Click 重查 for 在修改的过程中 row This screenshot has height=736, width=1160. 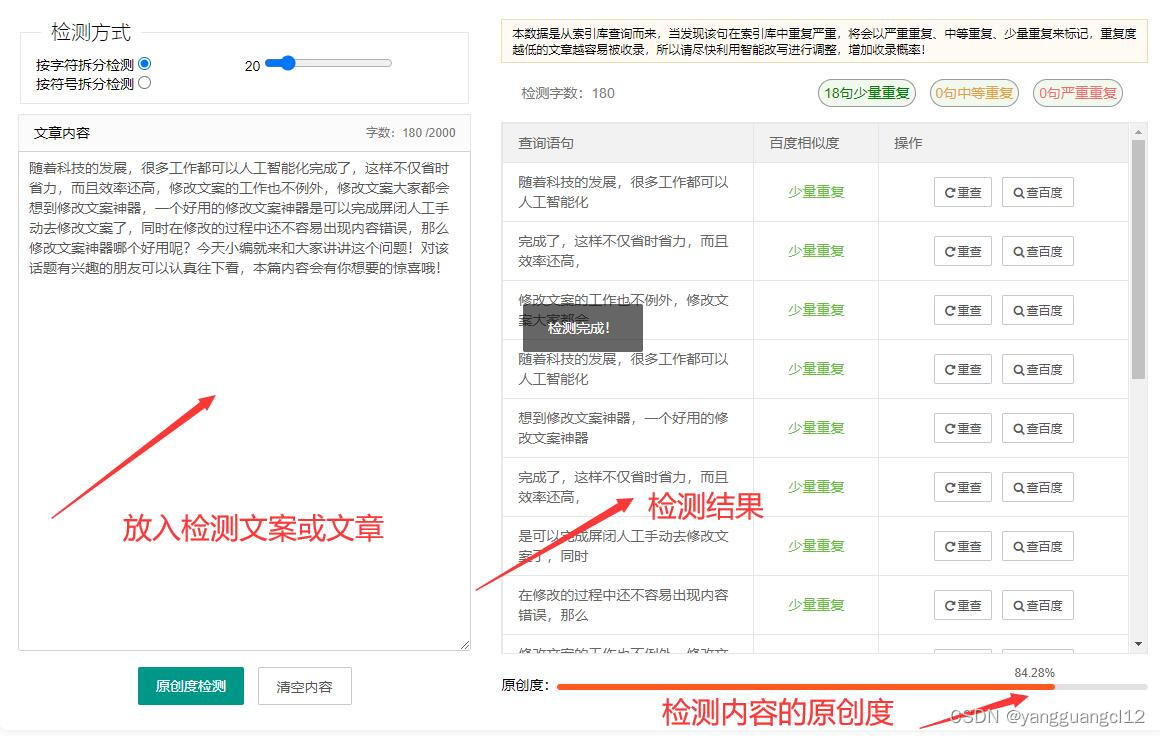tap(962, 605)
